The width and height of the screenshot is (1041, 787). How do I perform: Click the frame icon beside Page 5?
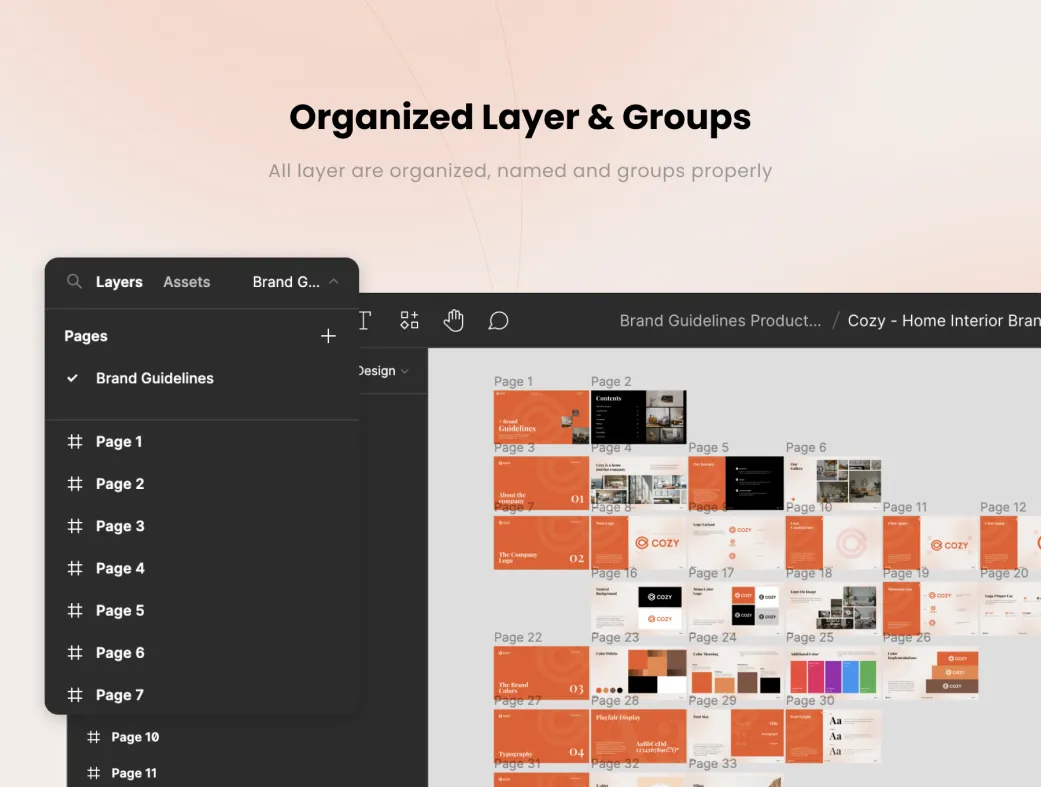coord(75,611)
